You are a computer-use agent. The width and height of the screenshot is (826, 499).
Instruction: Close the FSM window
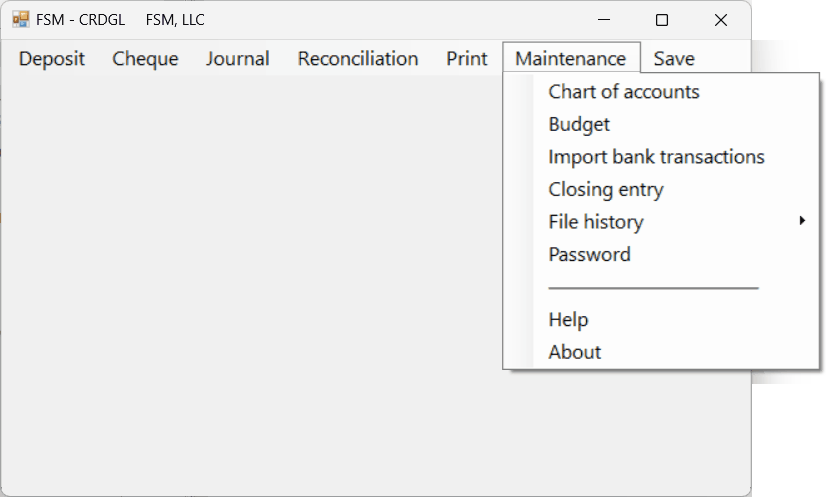[x=721, y=20]
